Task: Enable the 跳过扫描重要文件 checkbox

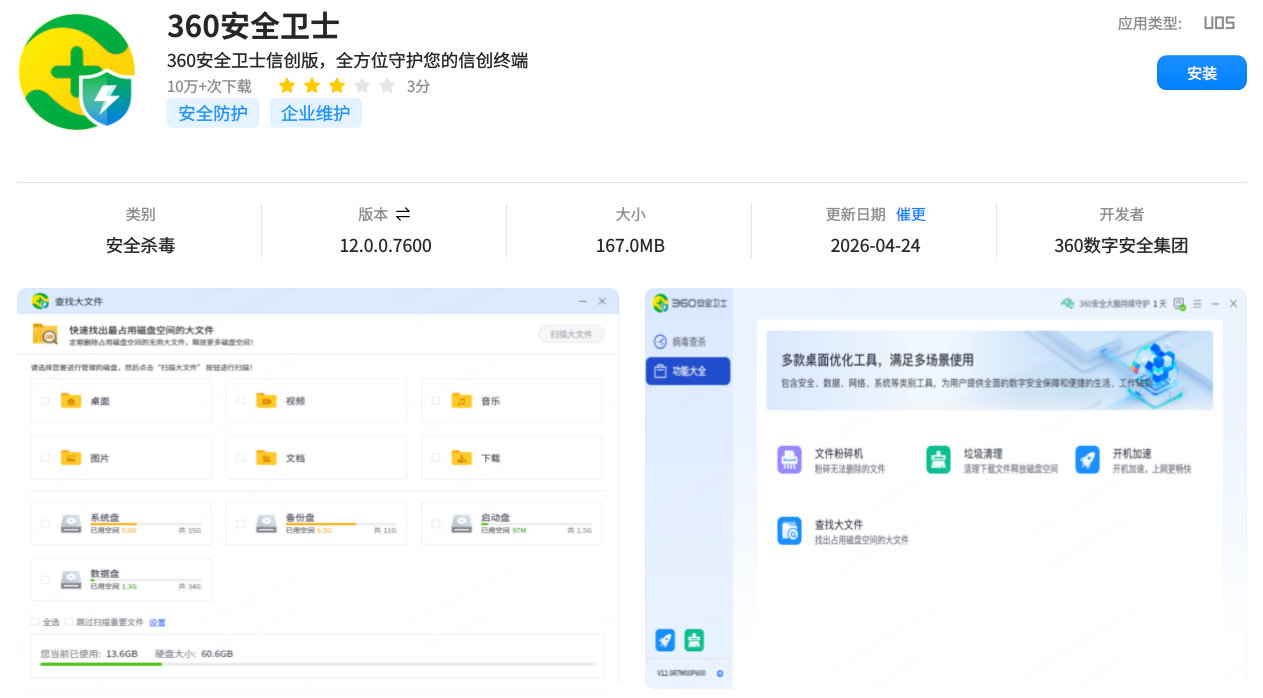Action: [69, 622]
